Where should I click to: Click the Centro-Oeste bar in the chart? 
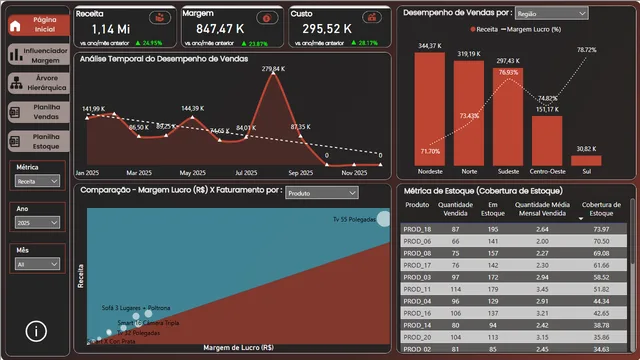(547, 141)
